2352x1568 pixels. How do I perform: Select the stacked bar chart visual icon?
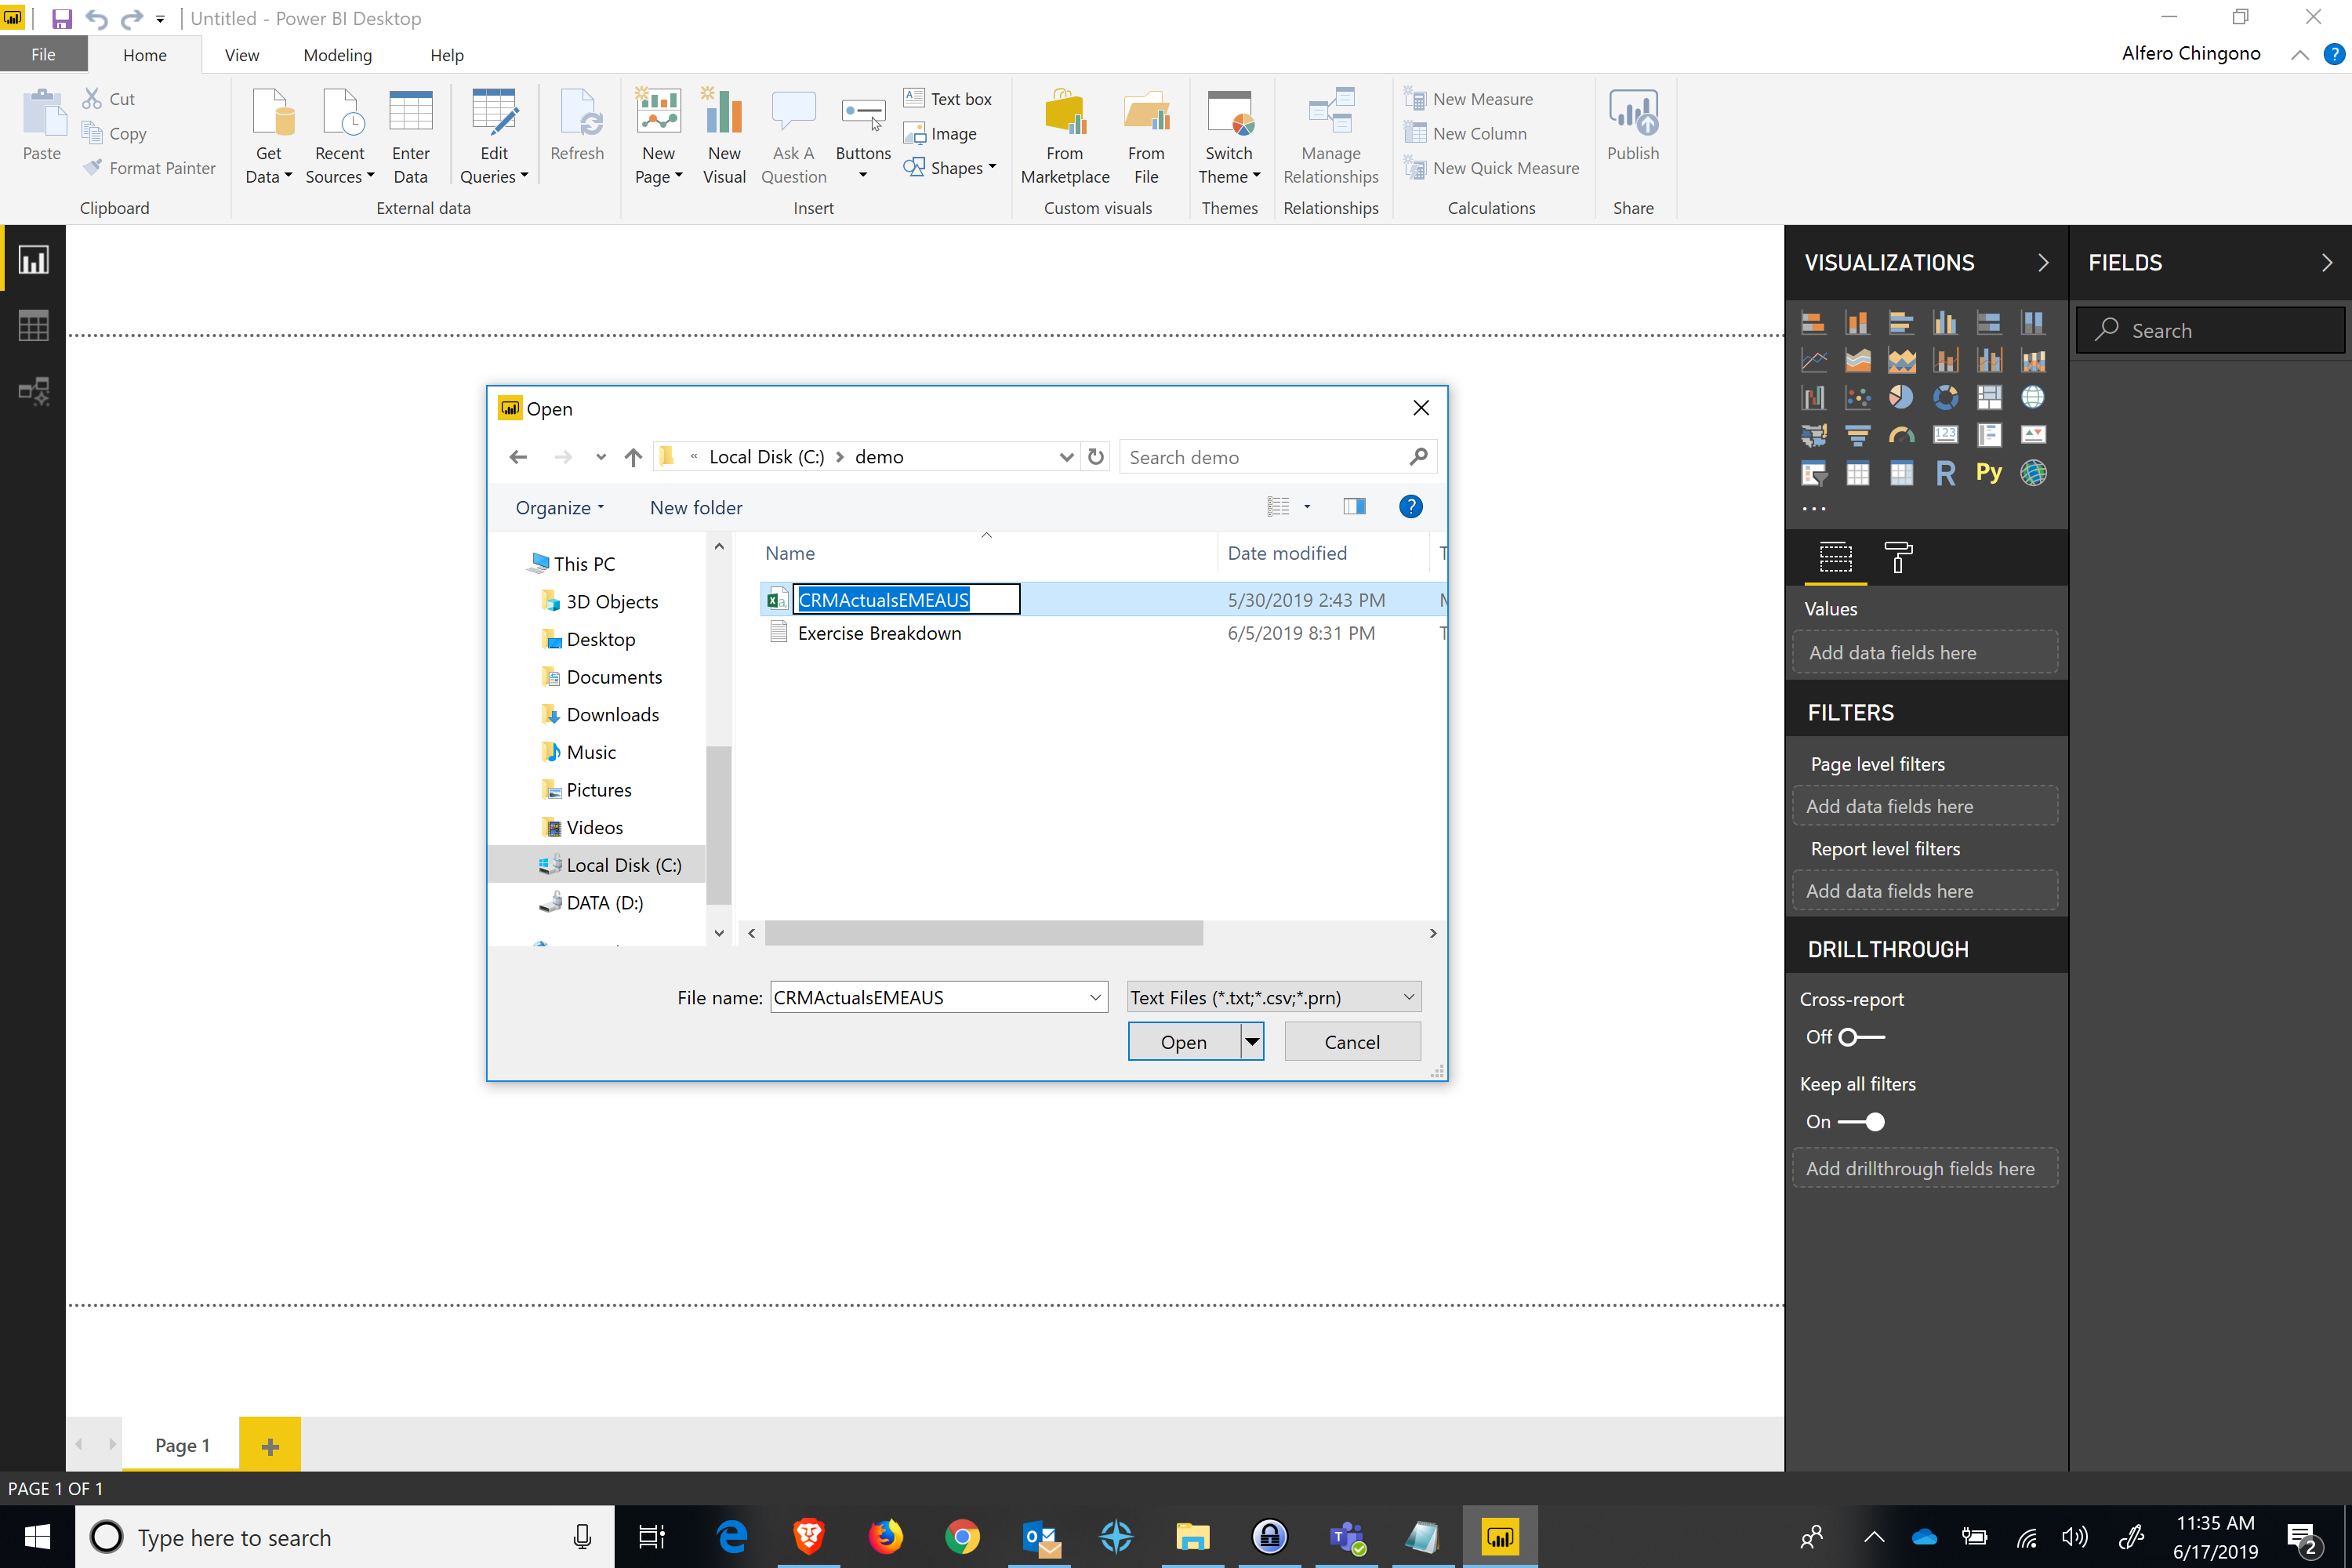1814,322
